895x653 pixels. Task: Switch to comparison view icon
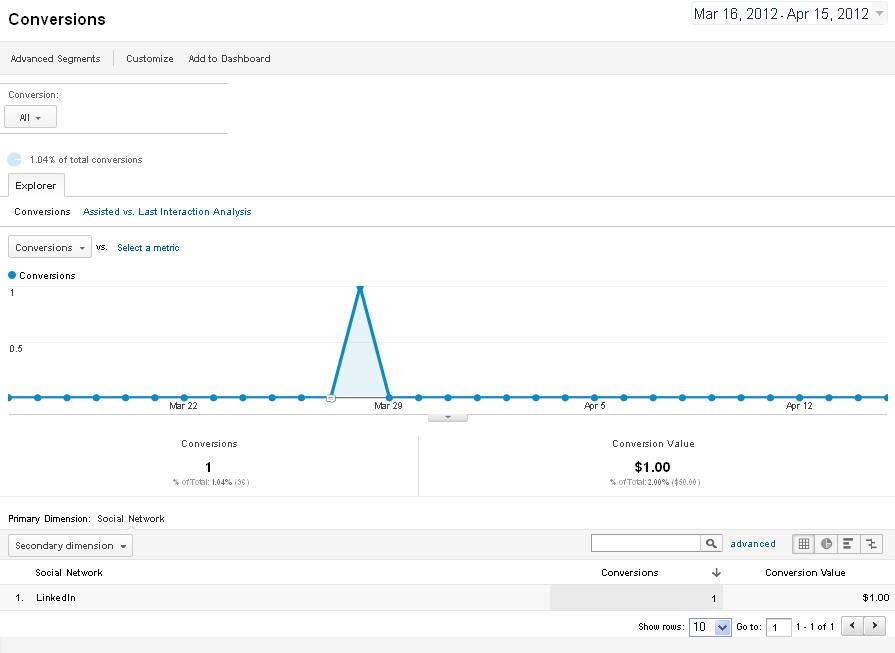(871, 544)
